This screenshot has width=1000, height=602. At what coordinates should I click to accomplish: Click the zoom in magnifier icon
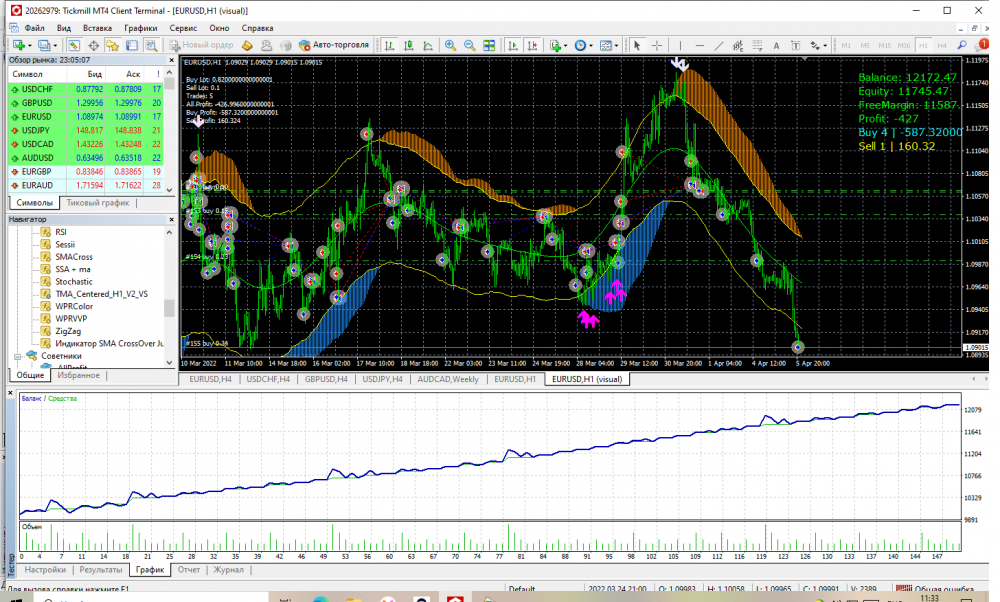coord(451,45)
